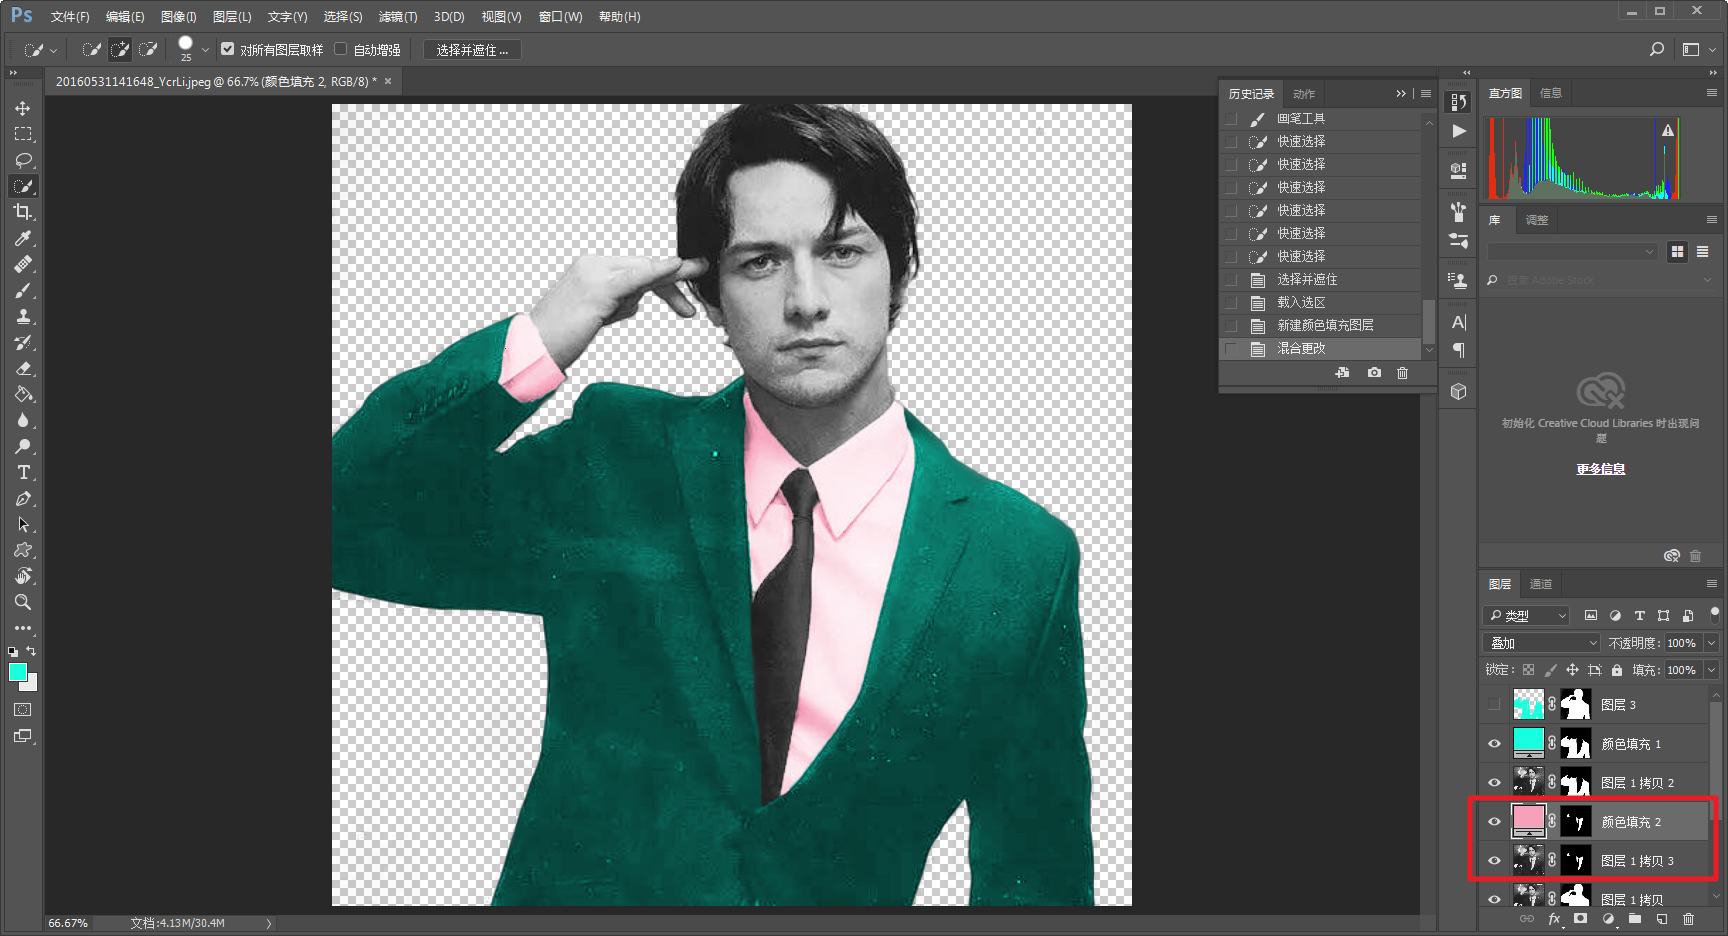Switch to 信息 info tab
The width and height of the screenshot is (1728, 936).
pyautogui.click(x=1551, y=93)
